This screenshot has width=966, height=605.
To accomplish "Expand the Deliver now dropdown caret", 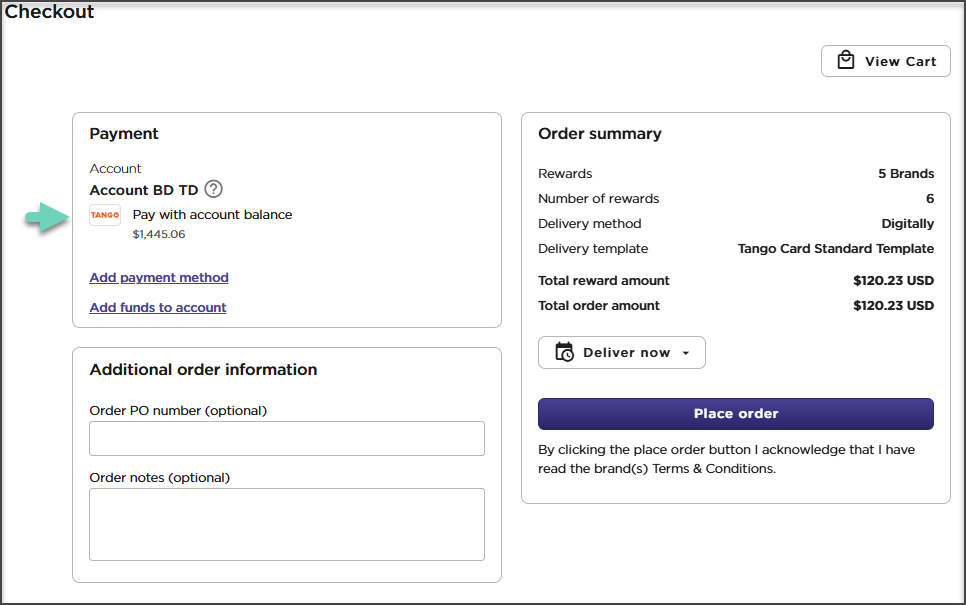I will (x=686, y=353).
